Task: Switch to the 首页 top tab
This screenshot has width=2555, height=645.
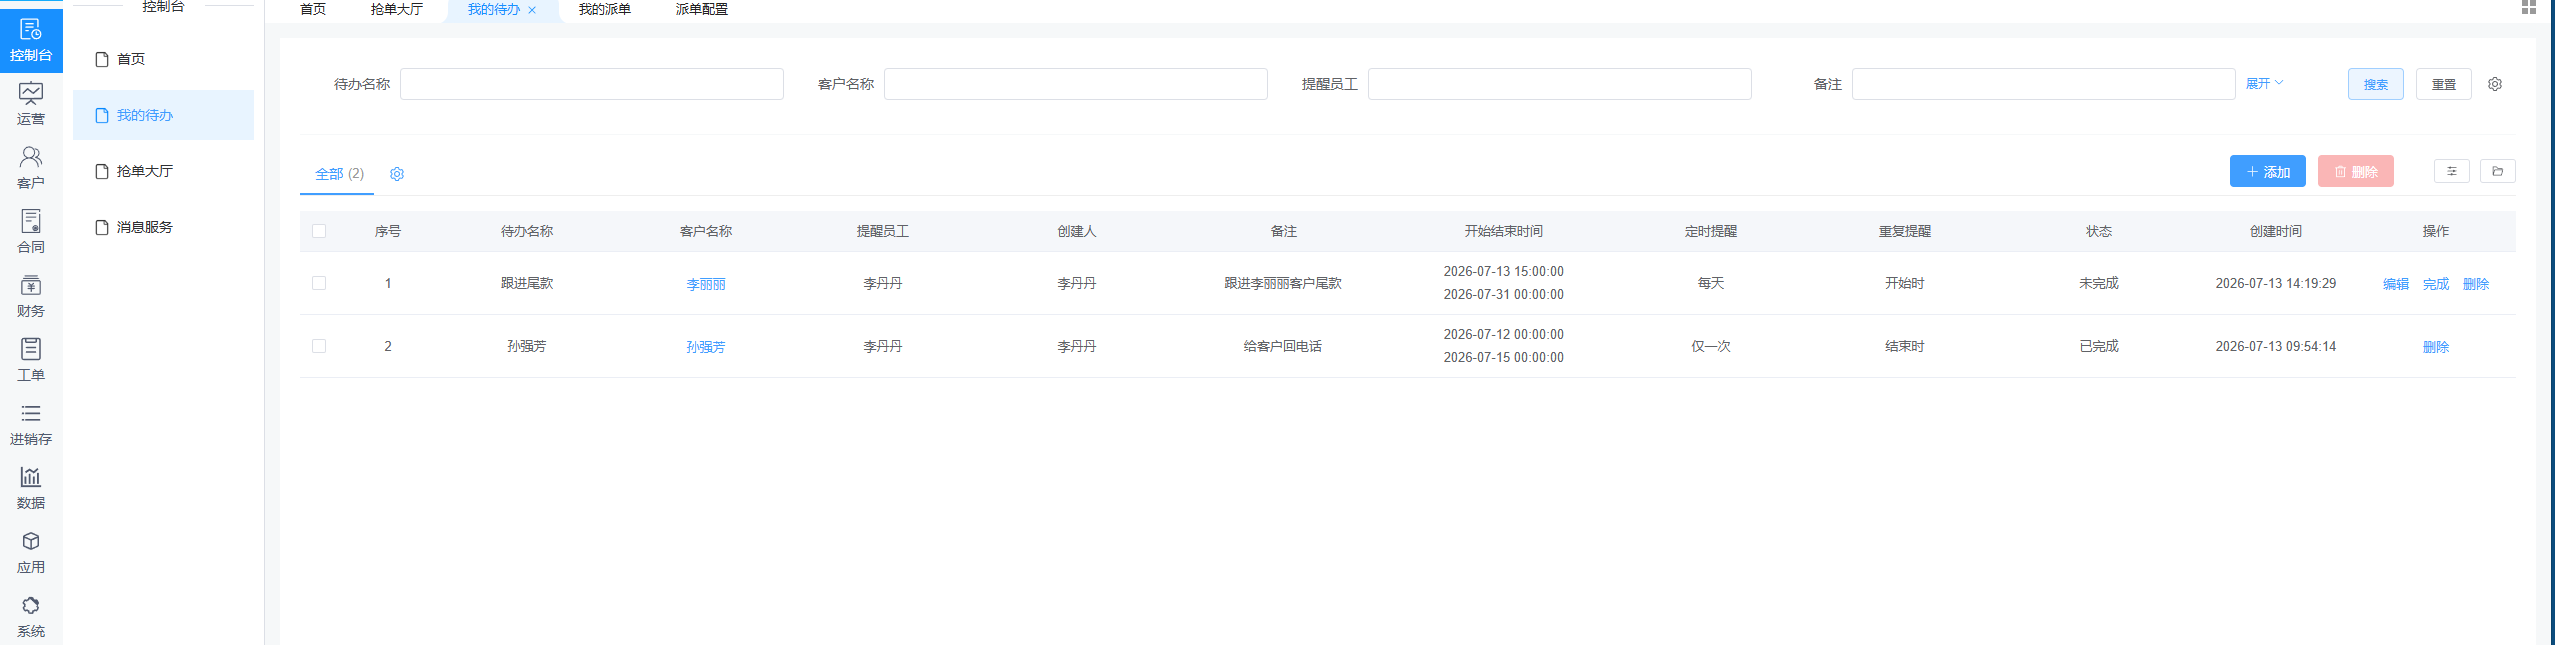Action: (x=313, y=9)
